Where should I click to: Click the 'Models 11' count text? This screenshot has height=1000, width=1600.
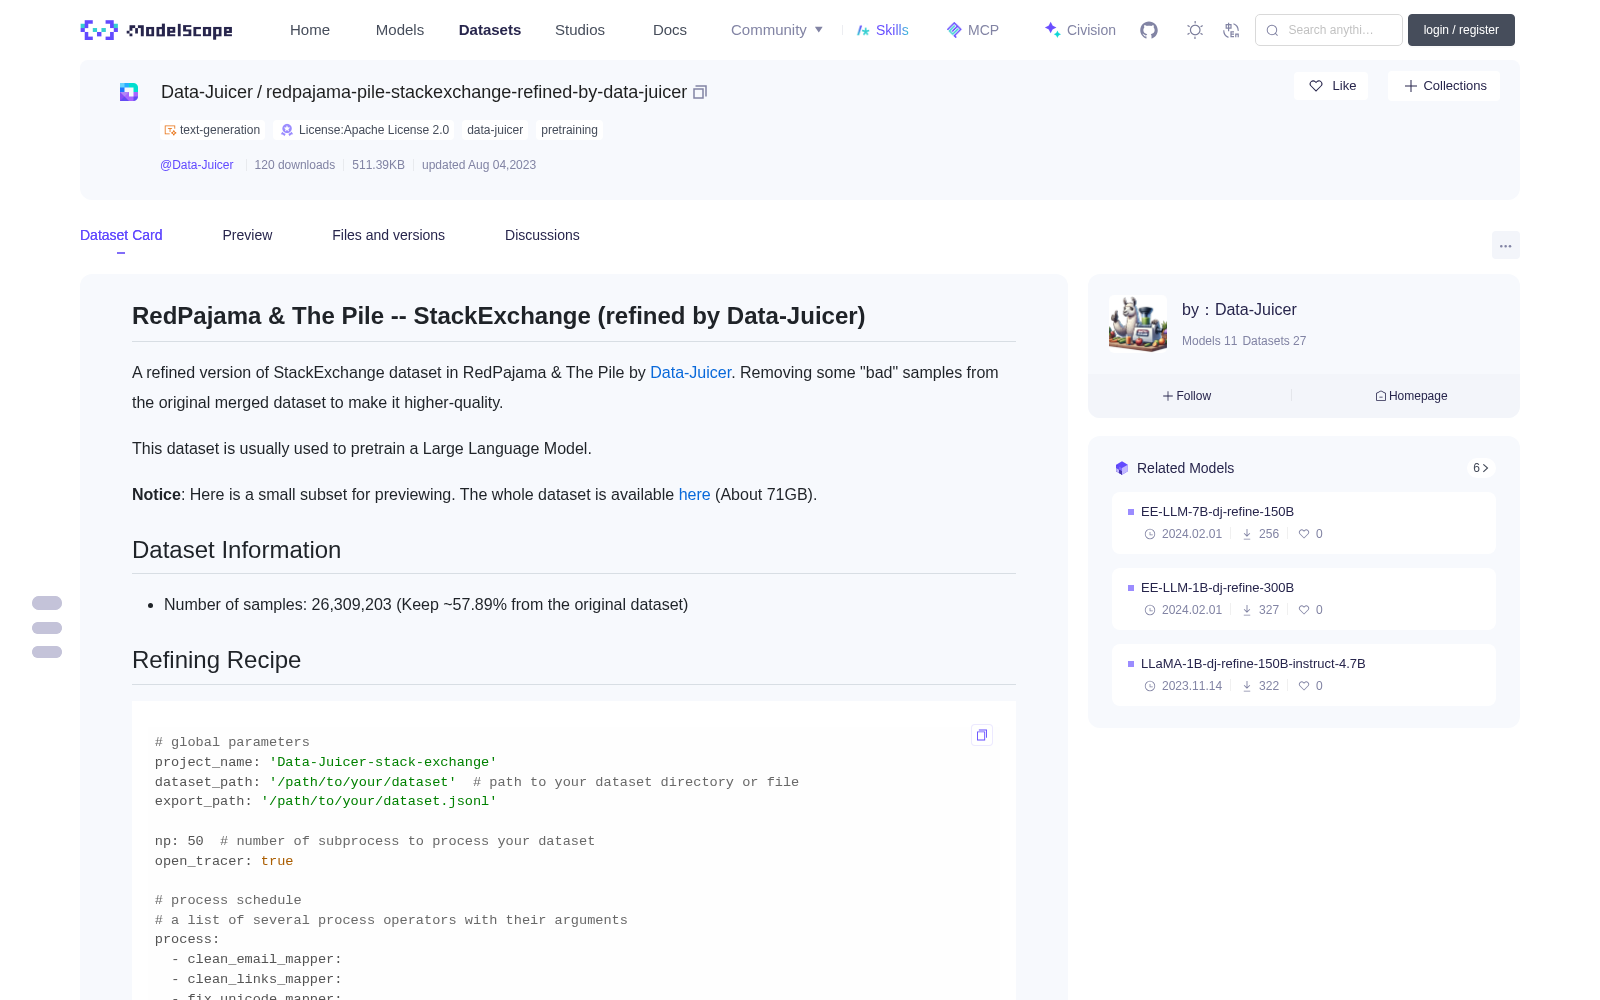point(1210,341)
